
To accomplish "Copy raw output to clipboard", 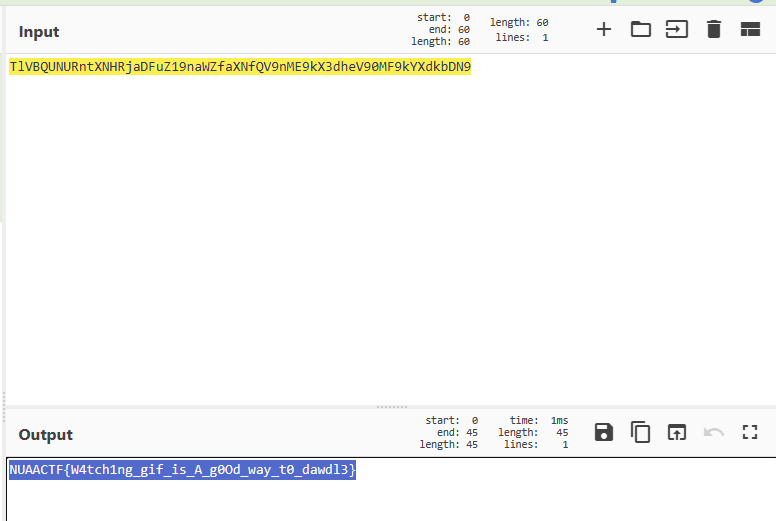I will click(x=640, y=432).
